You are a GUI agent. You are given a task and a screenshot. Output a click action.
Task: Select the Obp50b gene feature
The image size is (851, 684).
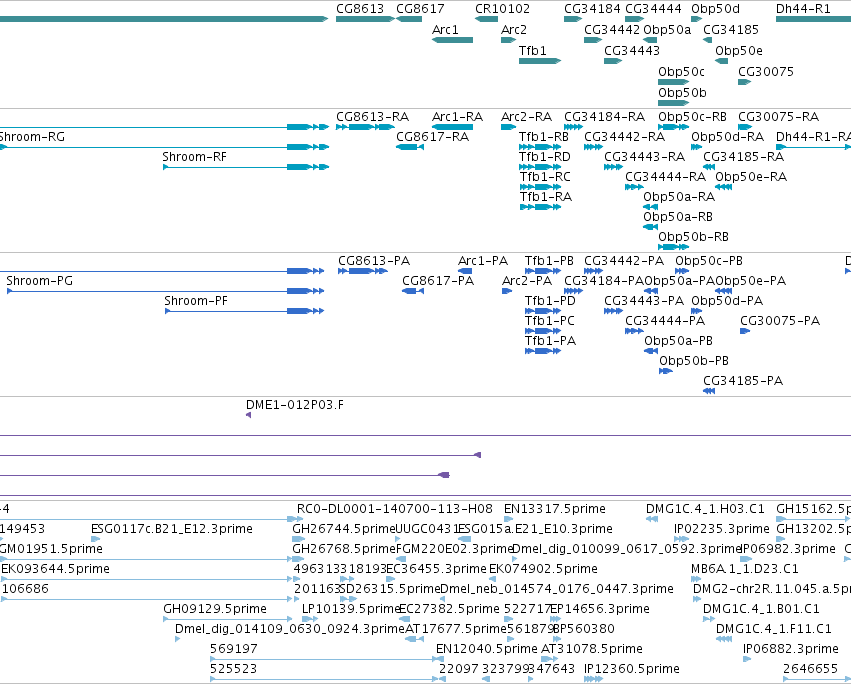coord(674,103)
